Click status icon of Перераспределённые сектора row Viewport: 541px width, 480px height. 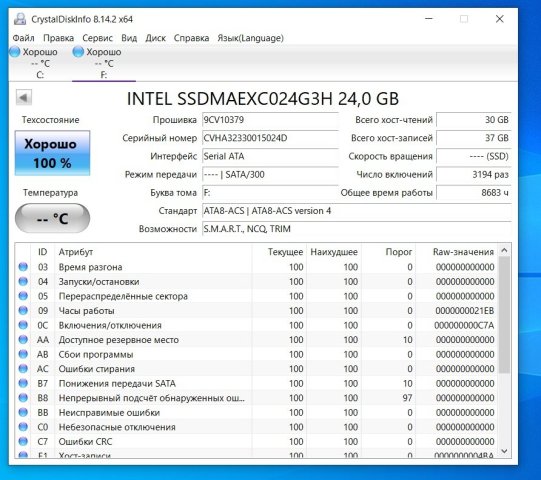(x=23, y=296)
